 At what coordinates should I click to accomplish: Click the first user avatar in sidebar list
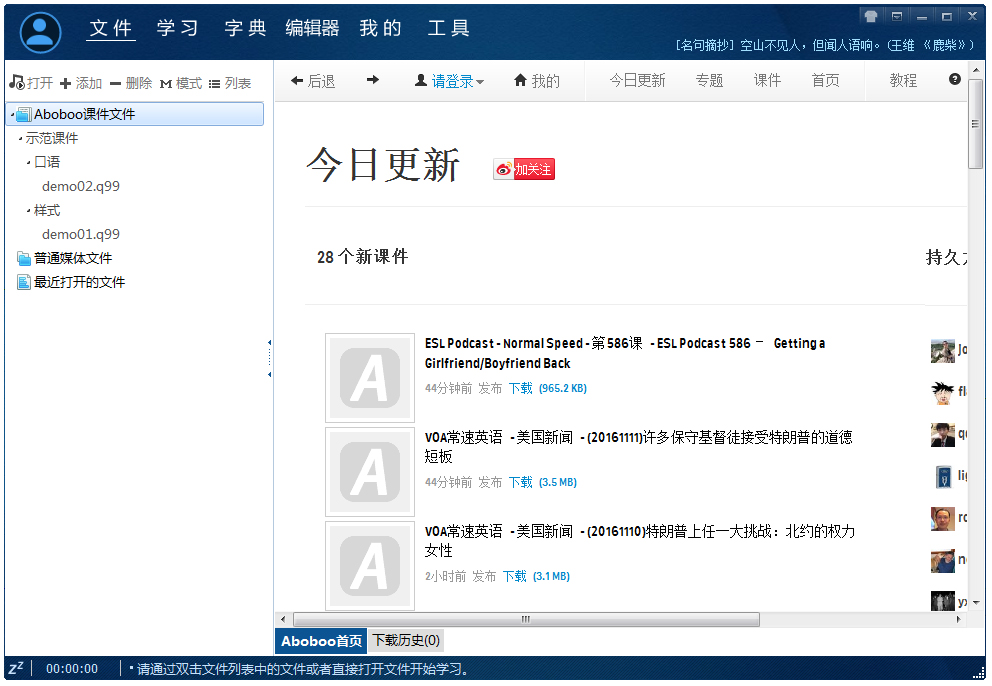[943, 351]
